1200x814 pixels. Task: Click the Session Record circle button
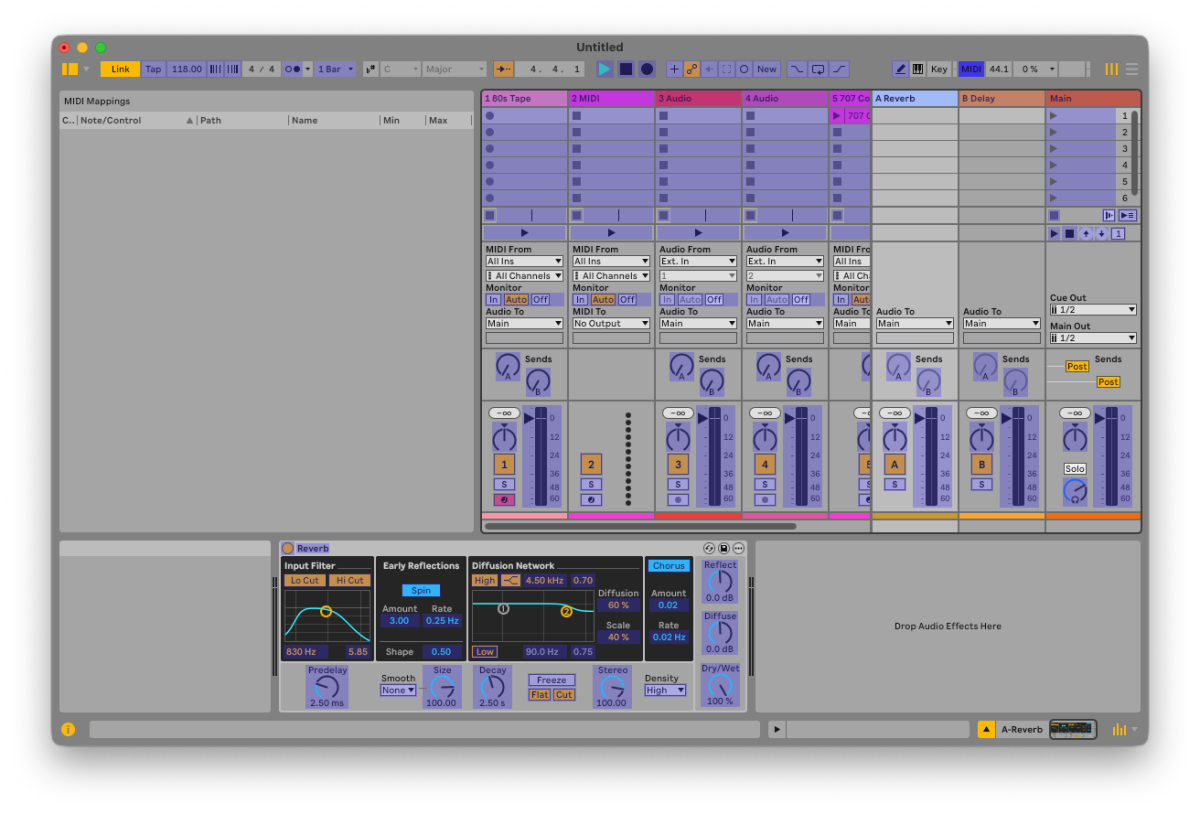click(x=744, y=69)
